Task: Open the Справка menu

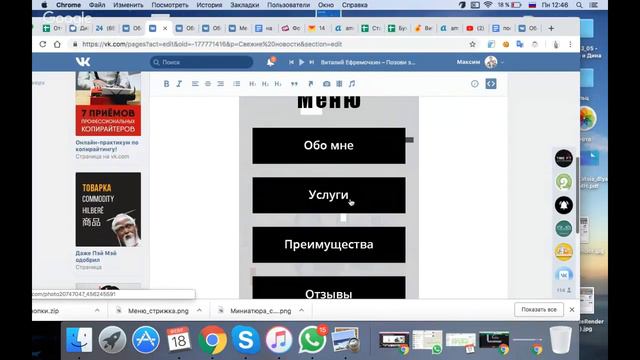Action: (354, 5)
